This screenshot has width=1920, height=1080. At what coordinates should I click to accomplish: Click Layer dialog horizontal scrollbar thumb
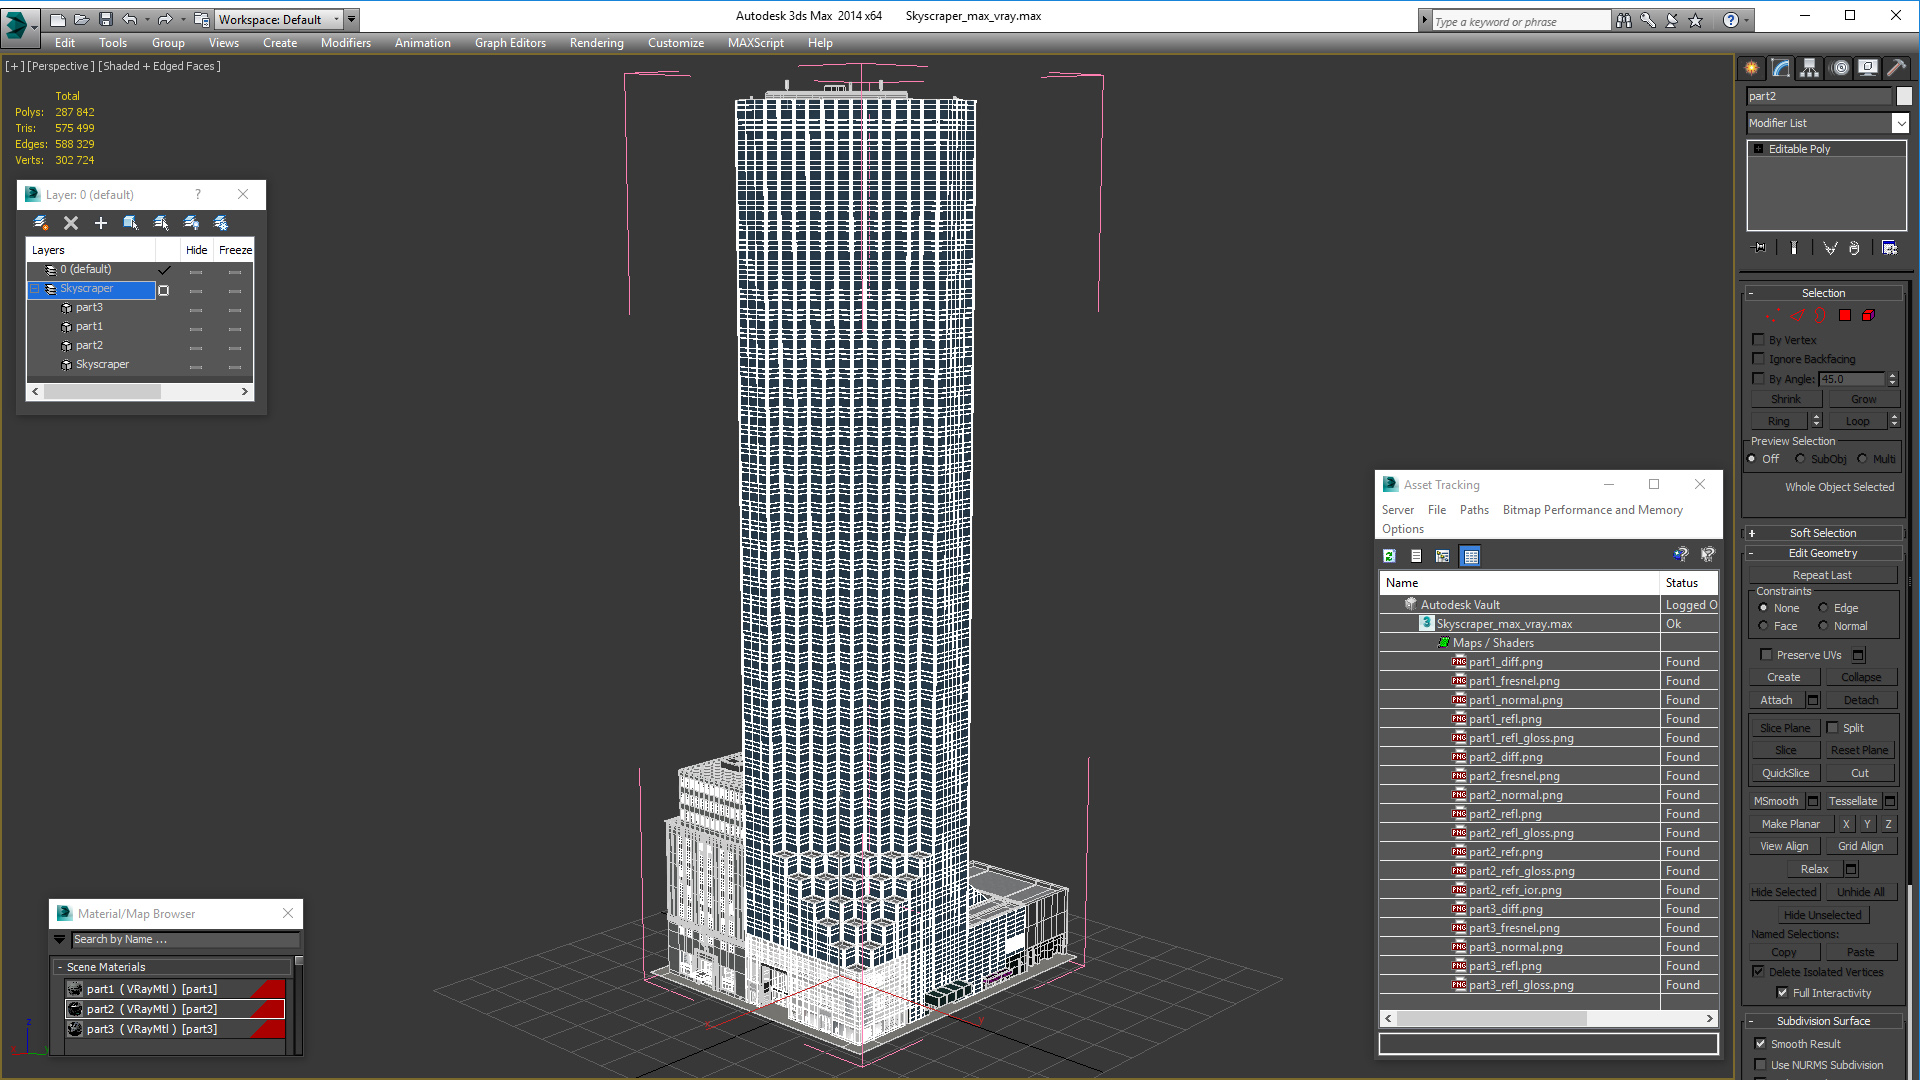(x=102, y=392)
